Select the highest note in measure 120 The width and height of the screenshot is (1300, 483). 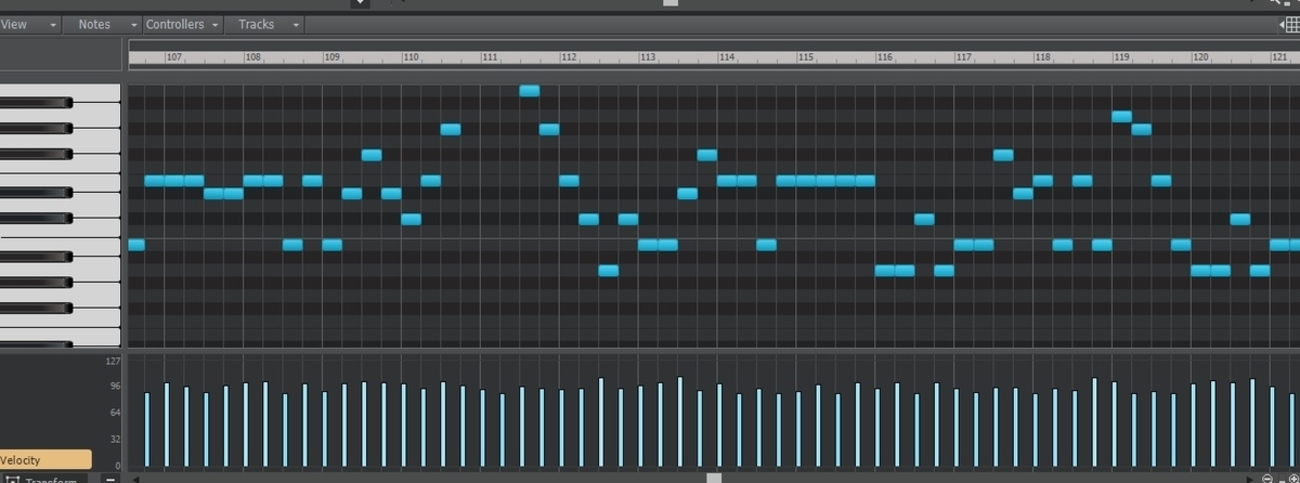click(x=1240, y=219)
